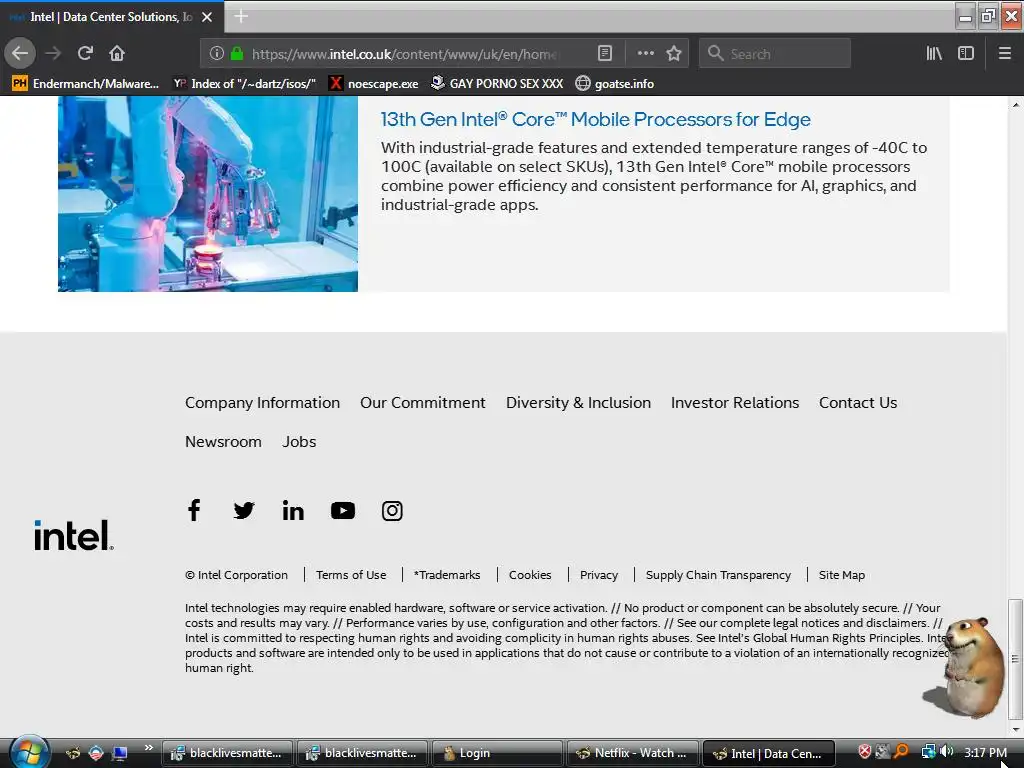
Task: Open the Firefox hamburger menu
Action: click(x=1004, y=54)
